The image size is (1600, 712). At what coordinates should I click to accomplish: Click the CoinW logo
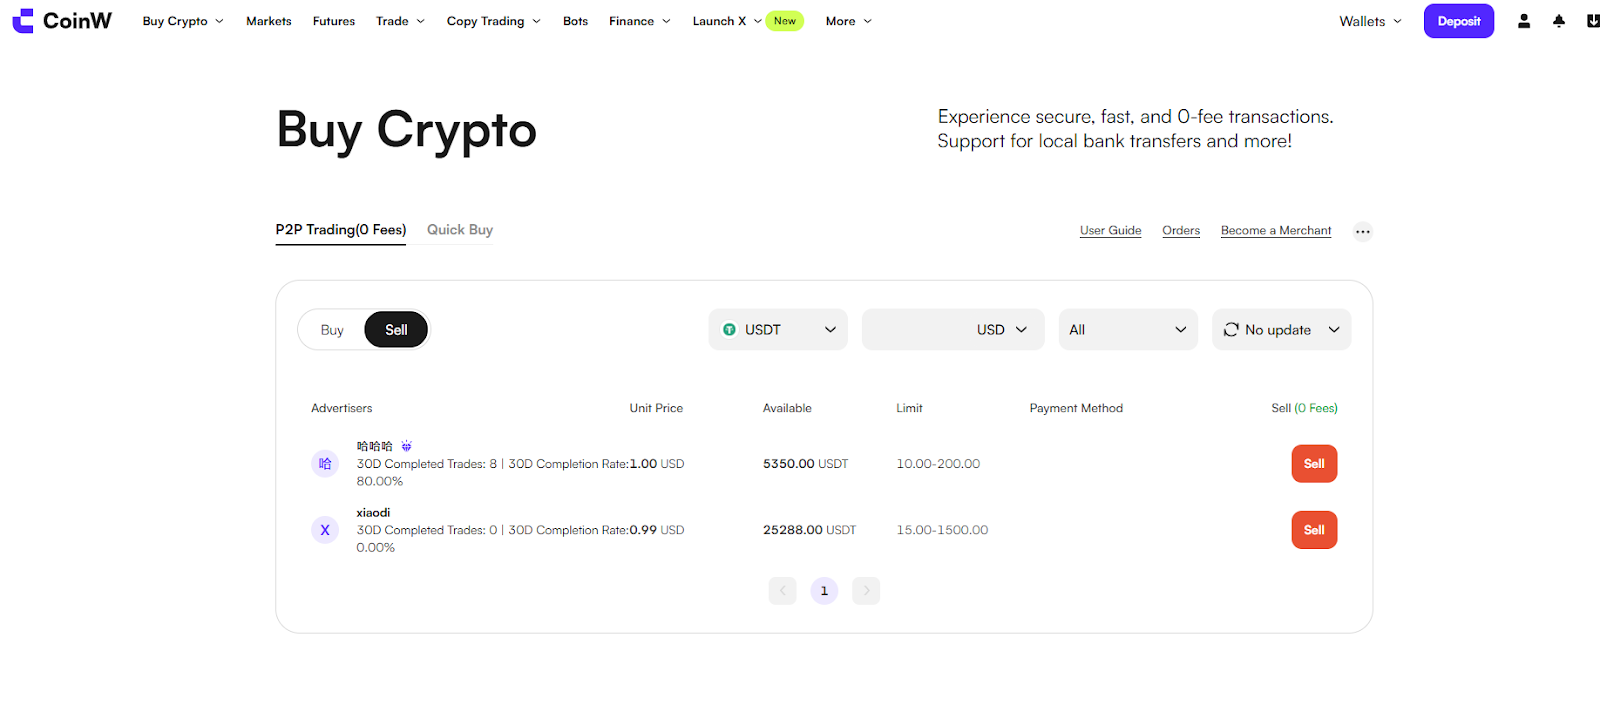[x=62, y=21]
